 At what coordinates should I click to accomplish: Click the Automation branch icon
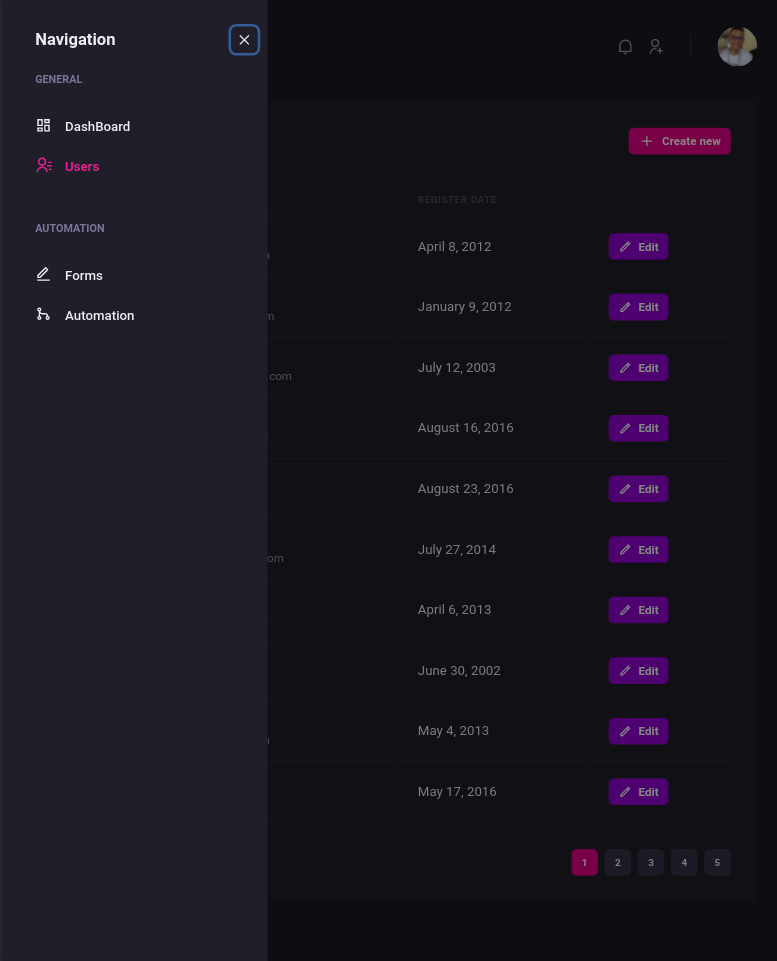pyautogui.click(x=43, y=314)
